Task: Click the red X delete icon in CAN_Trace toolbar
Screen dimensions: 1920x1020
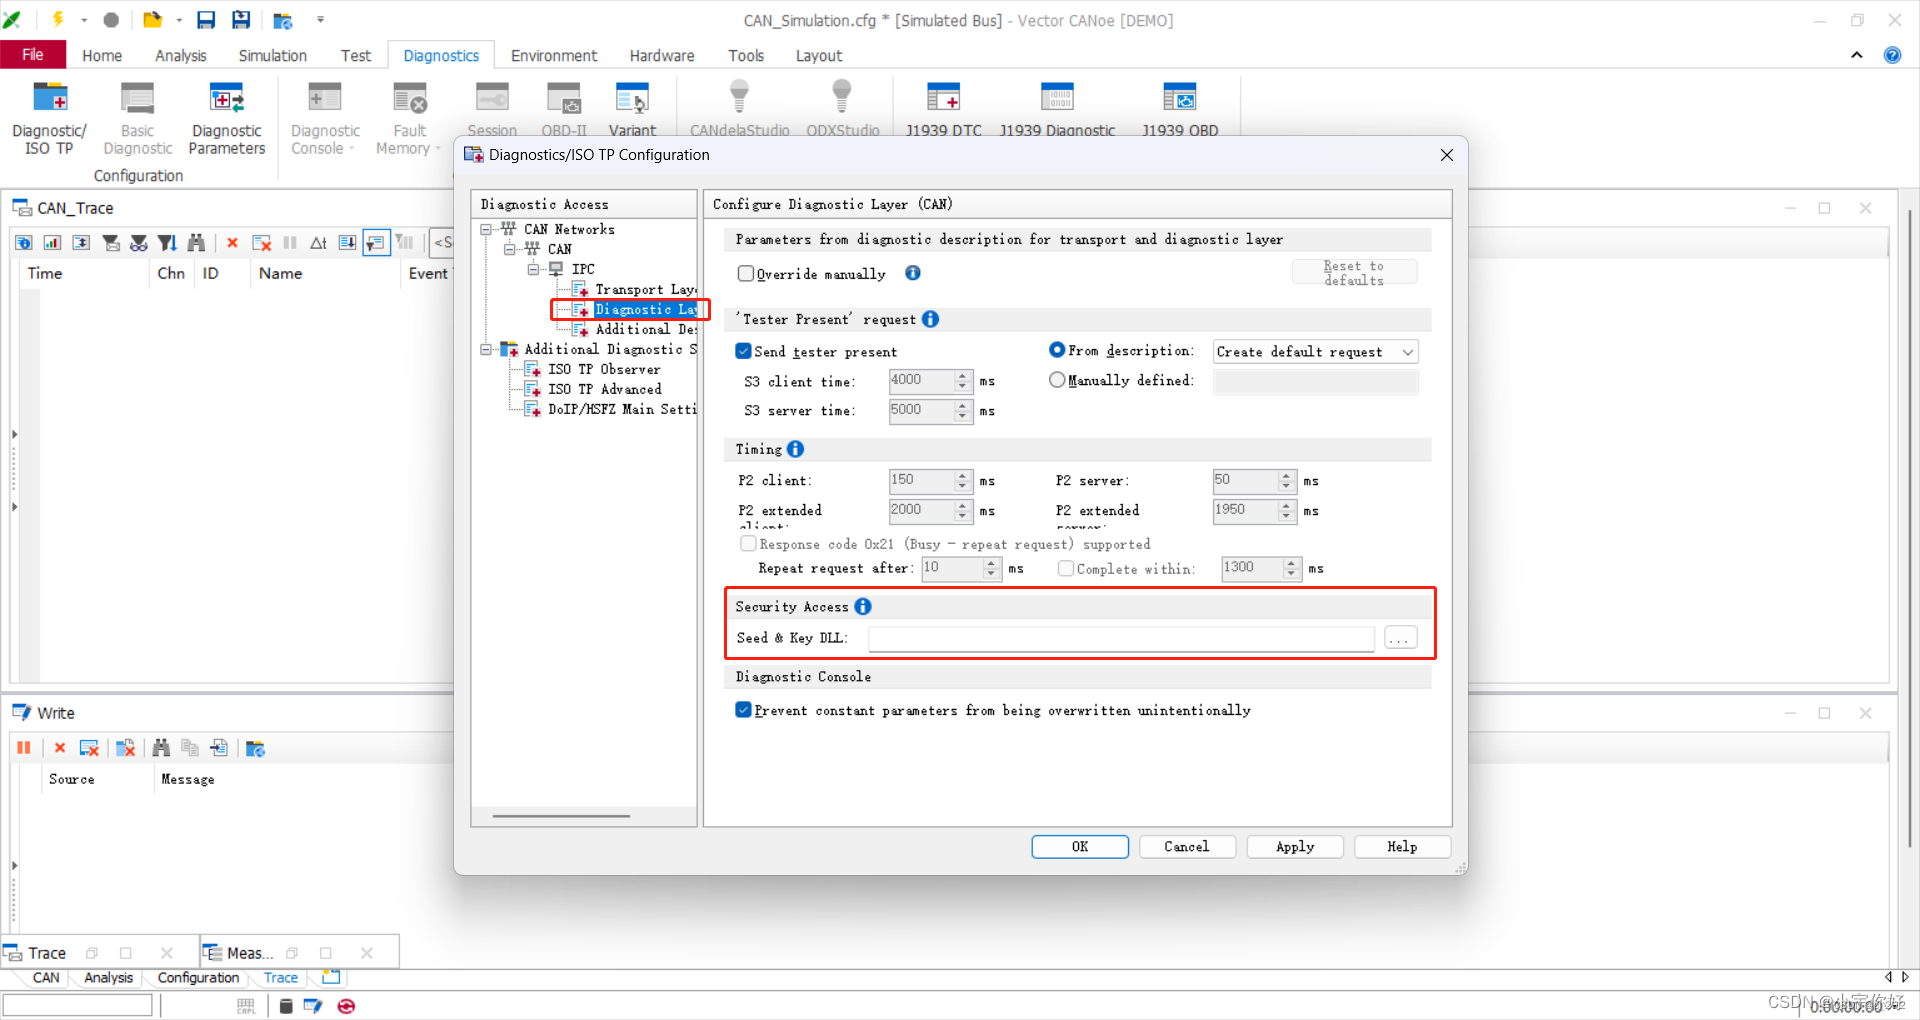Action: click(232, 242)
